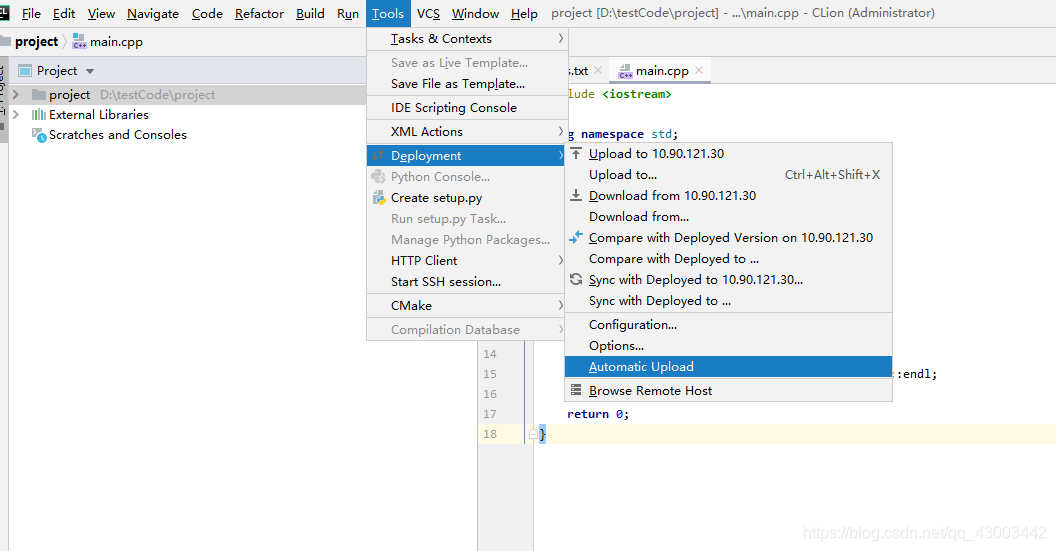This screenshot has width=1056, height=551.
Task: Open deployment Configuration...
Action: point(728,325)
